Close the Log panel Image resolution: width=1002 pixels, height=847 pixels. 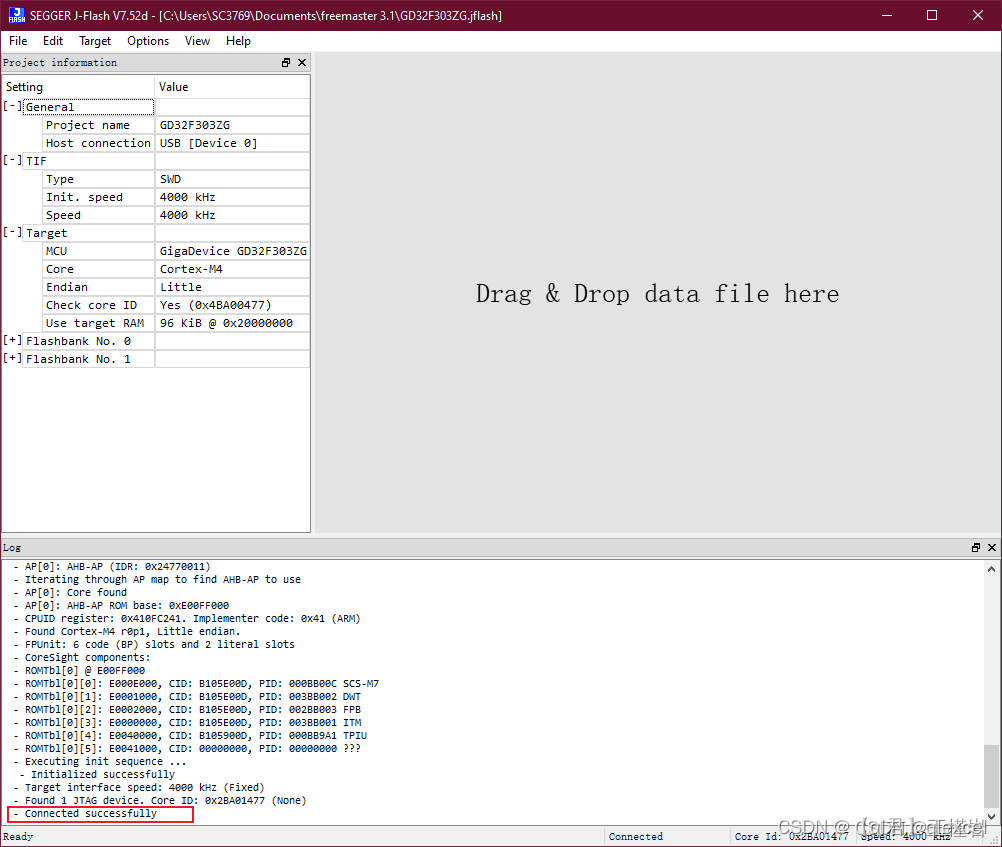992,548
